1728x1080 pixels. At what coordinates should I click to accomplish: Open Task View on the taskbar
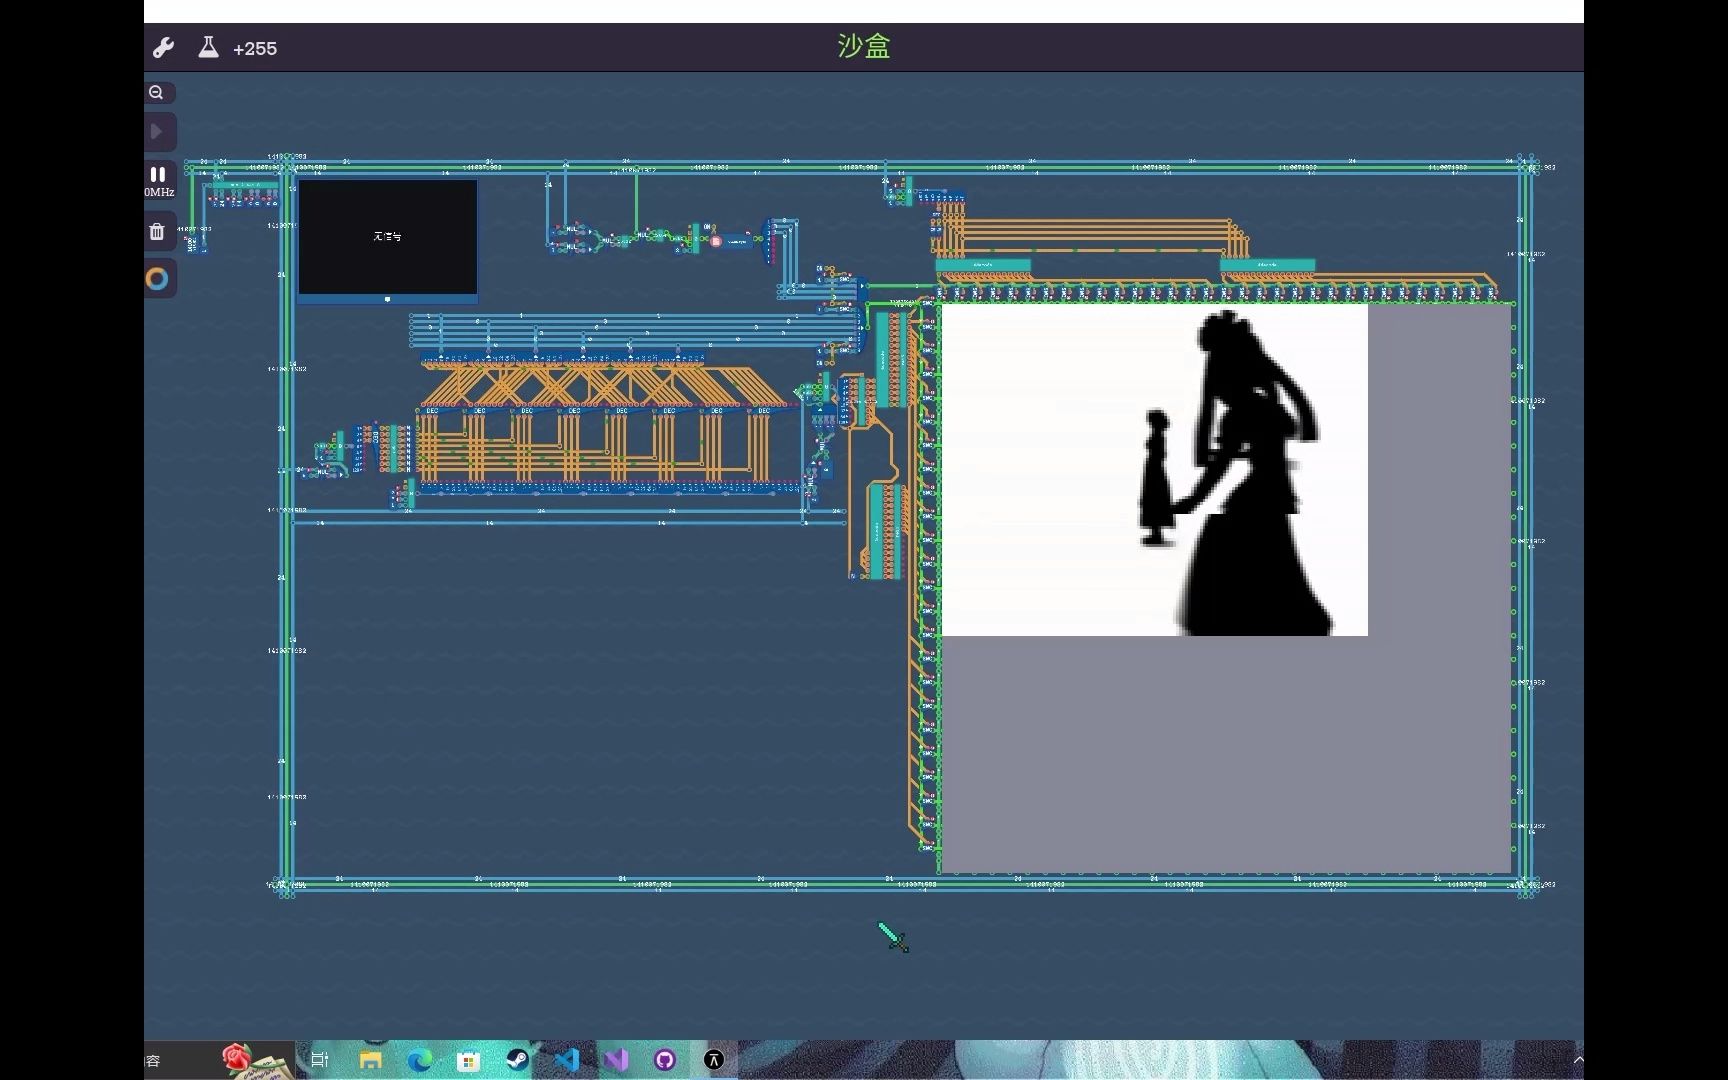click(x=320, y=1060)
